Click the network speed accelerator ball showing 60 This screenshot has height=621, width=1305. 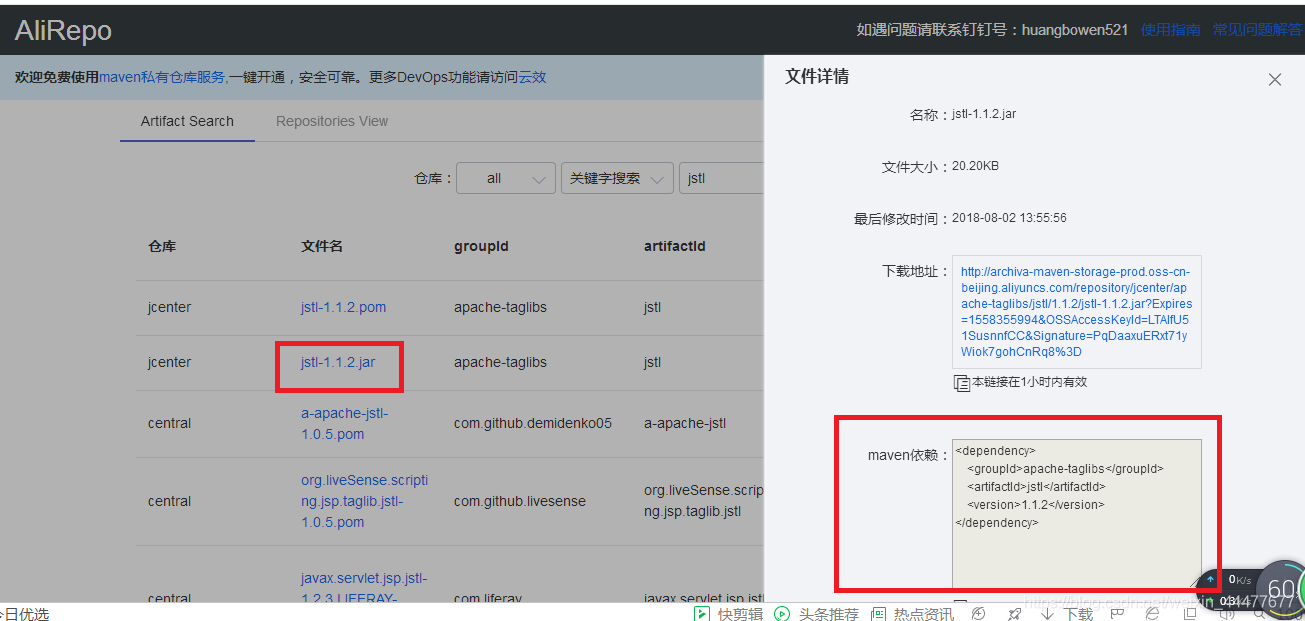click(x=1283, y=590)
